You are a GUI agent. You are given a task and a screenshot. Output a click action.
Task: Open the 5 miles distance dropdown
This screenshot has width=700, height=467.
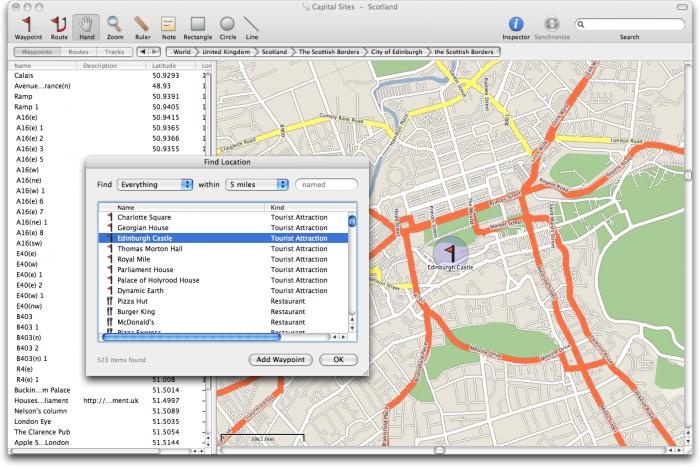click(257, 184)
